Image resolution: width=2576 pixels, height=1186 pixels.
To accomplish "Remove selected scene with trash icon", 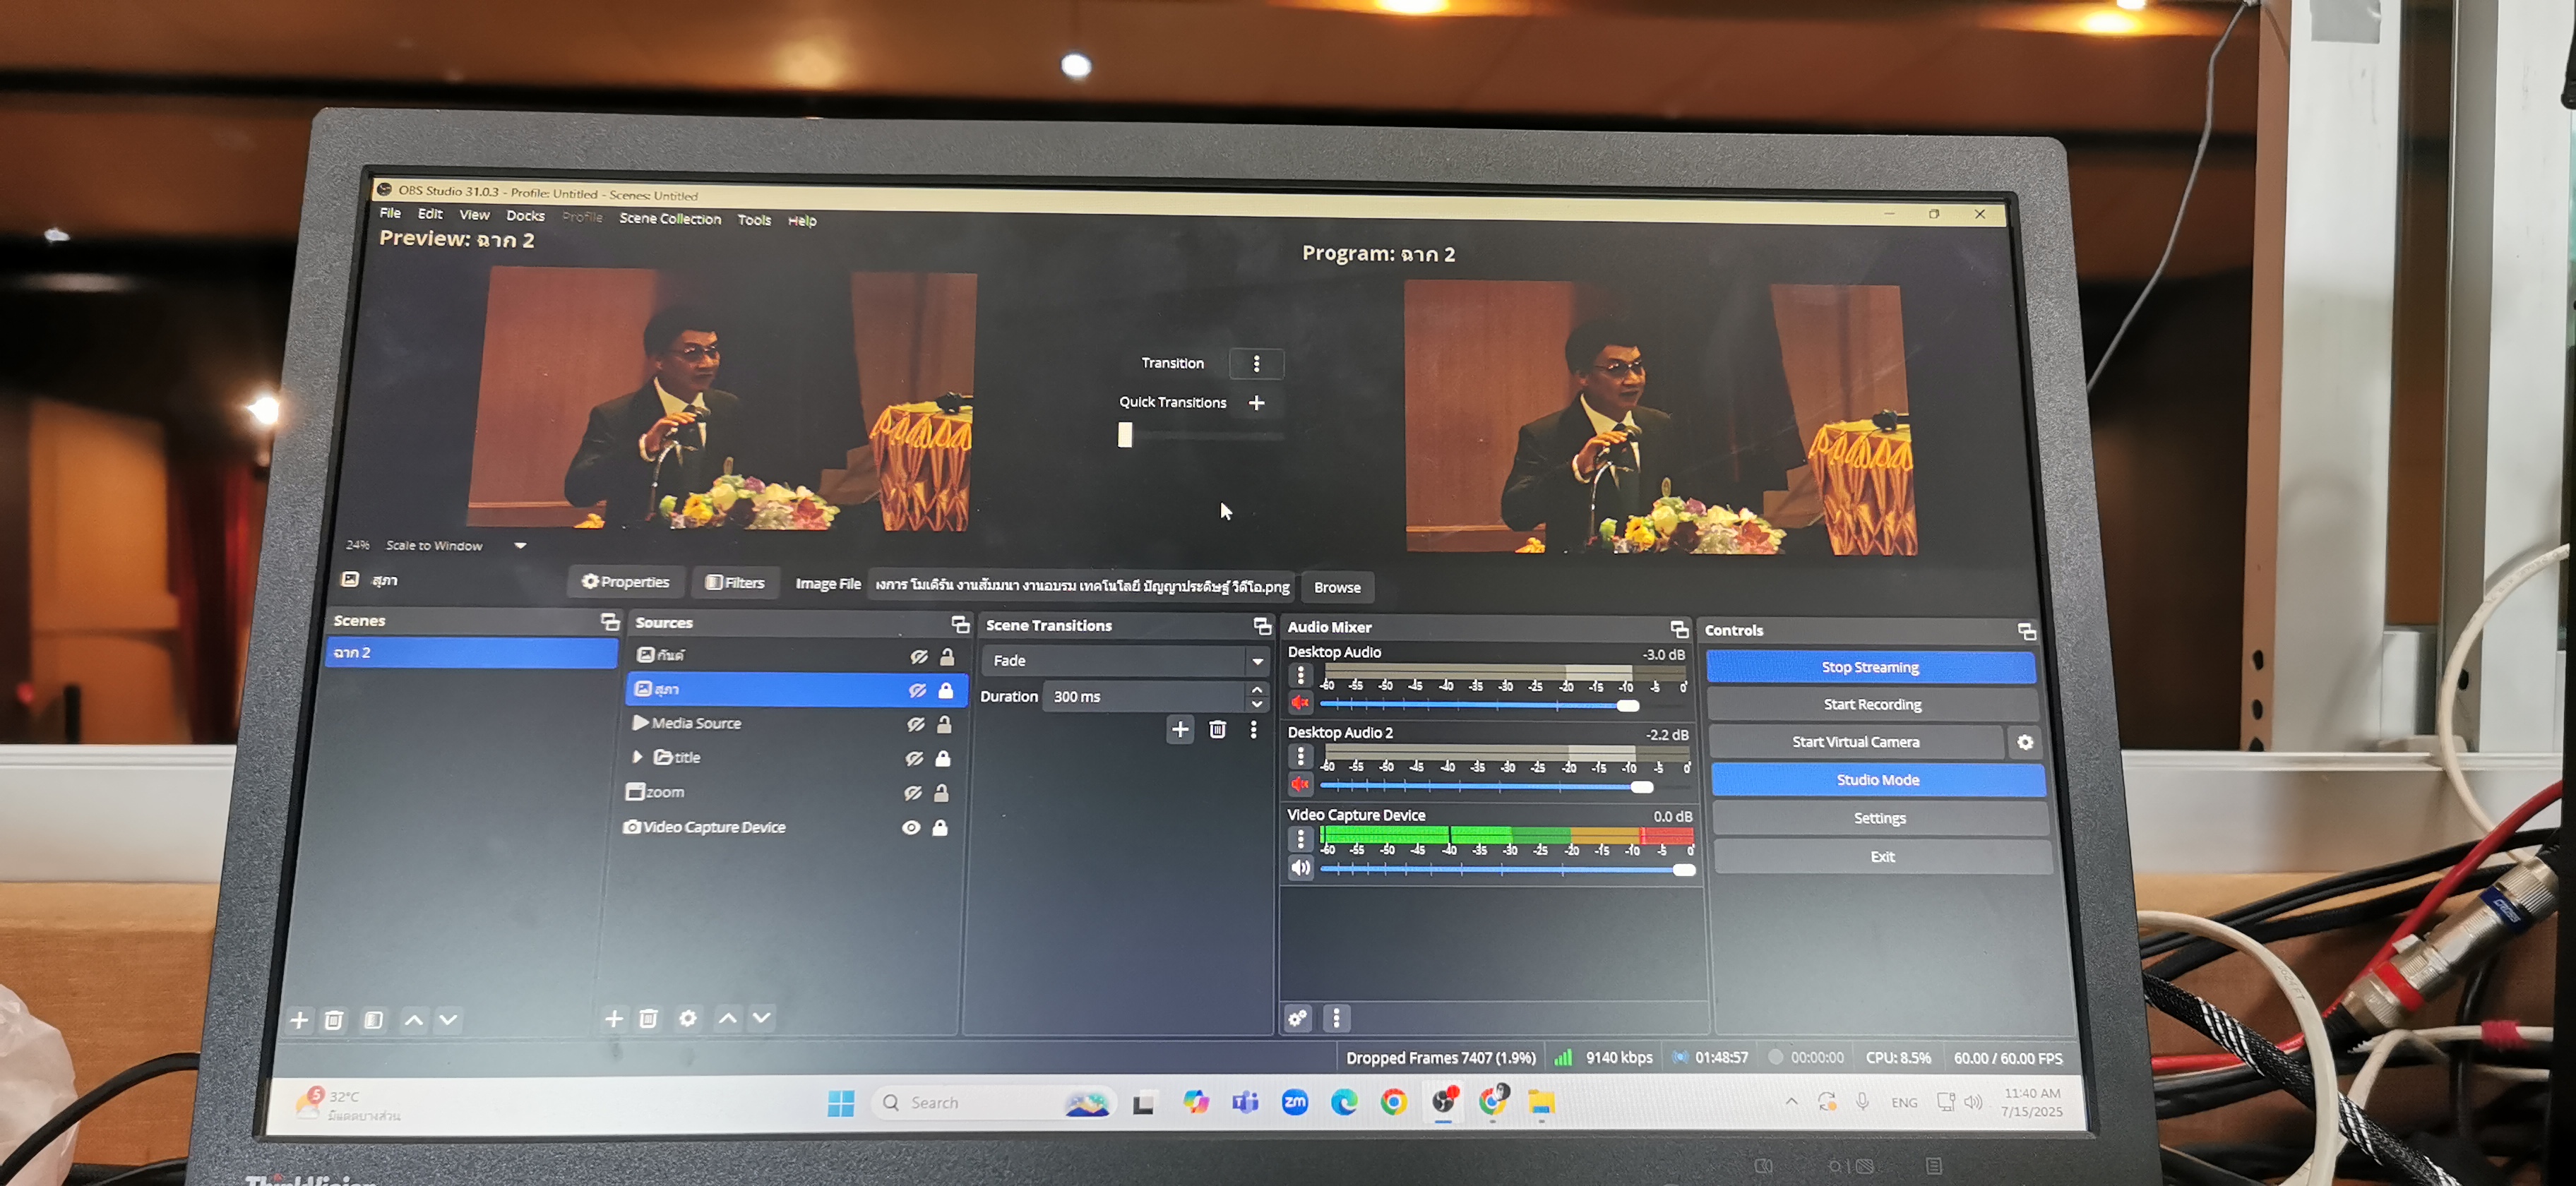I will [x=334, y=1020].
